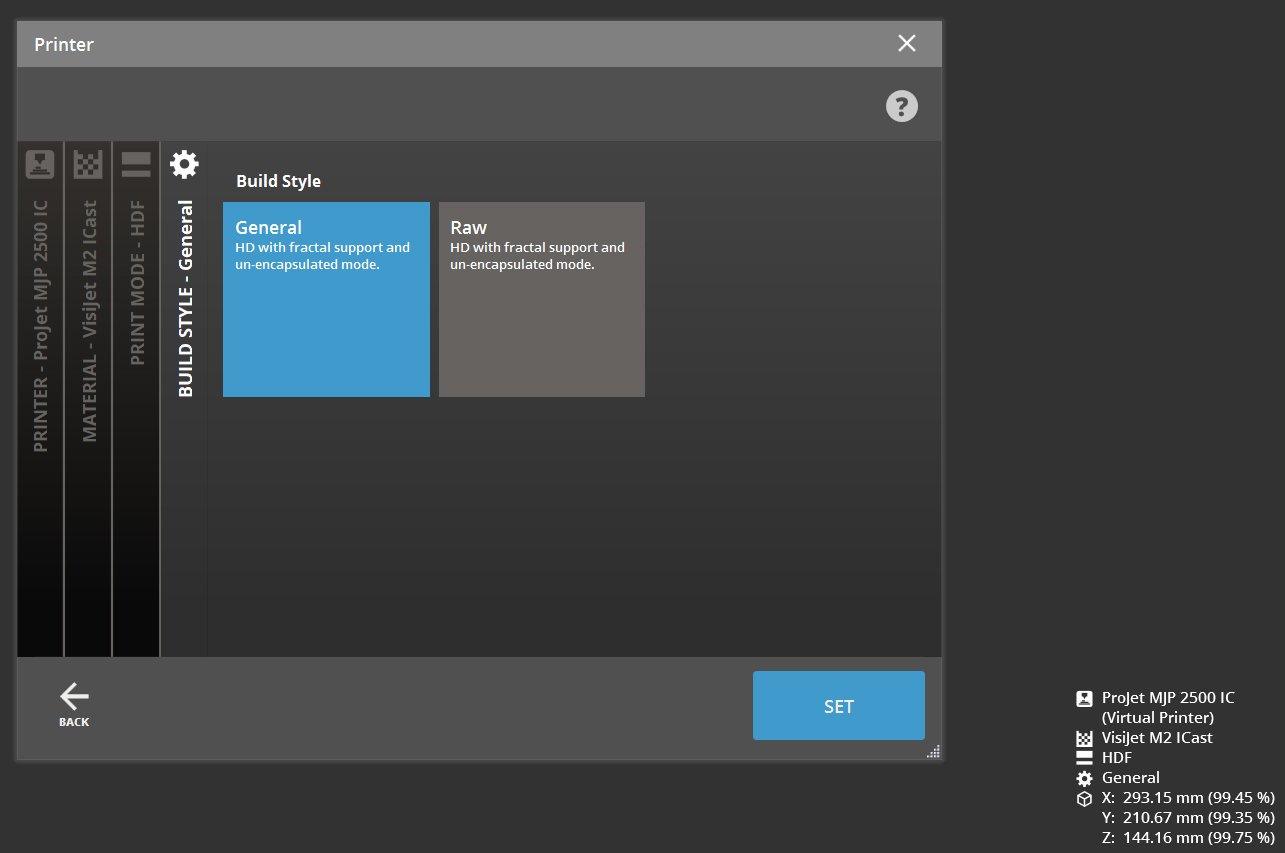Switch to the PRINTER - ProJet MJP 2500 IC tab

pyautogui.click(x=40, y=325)
